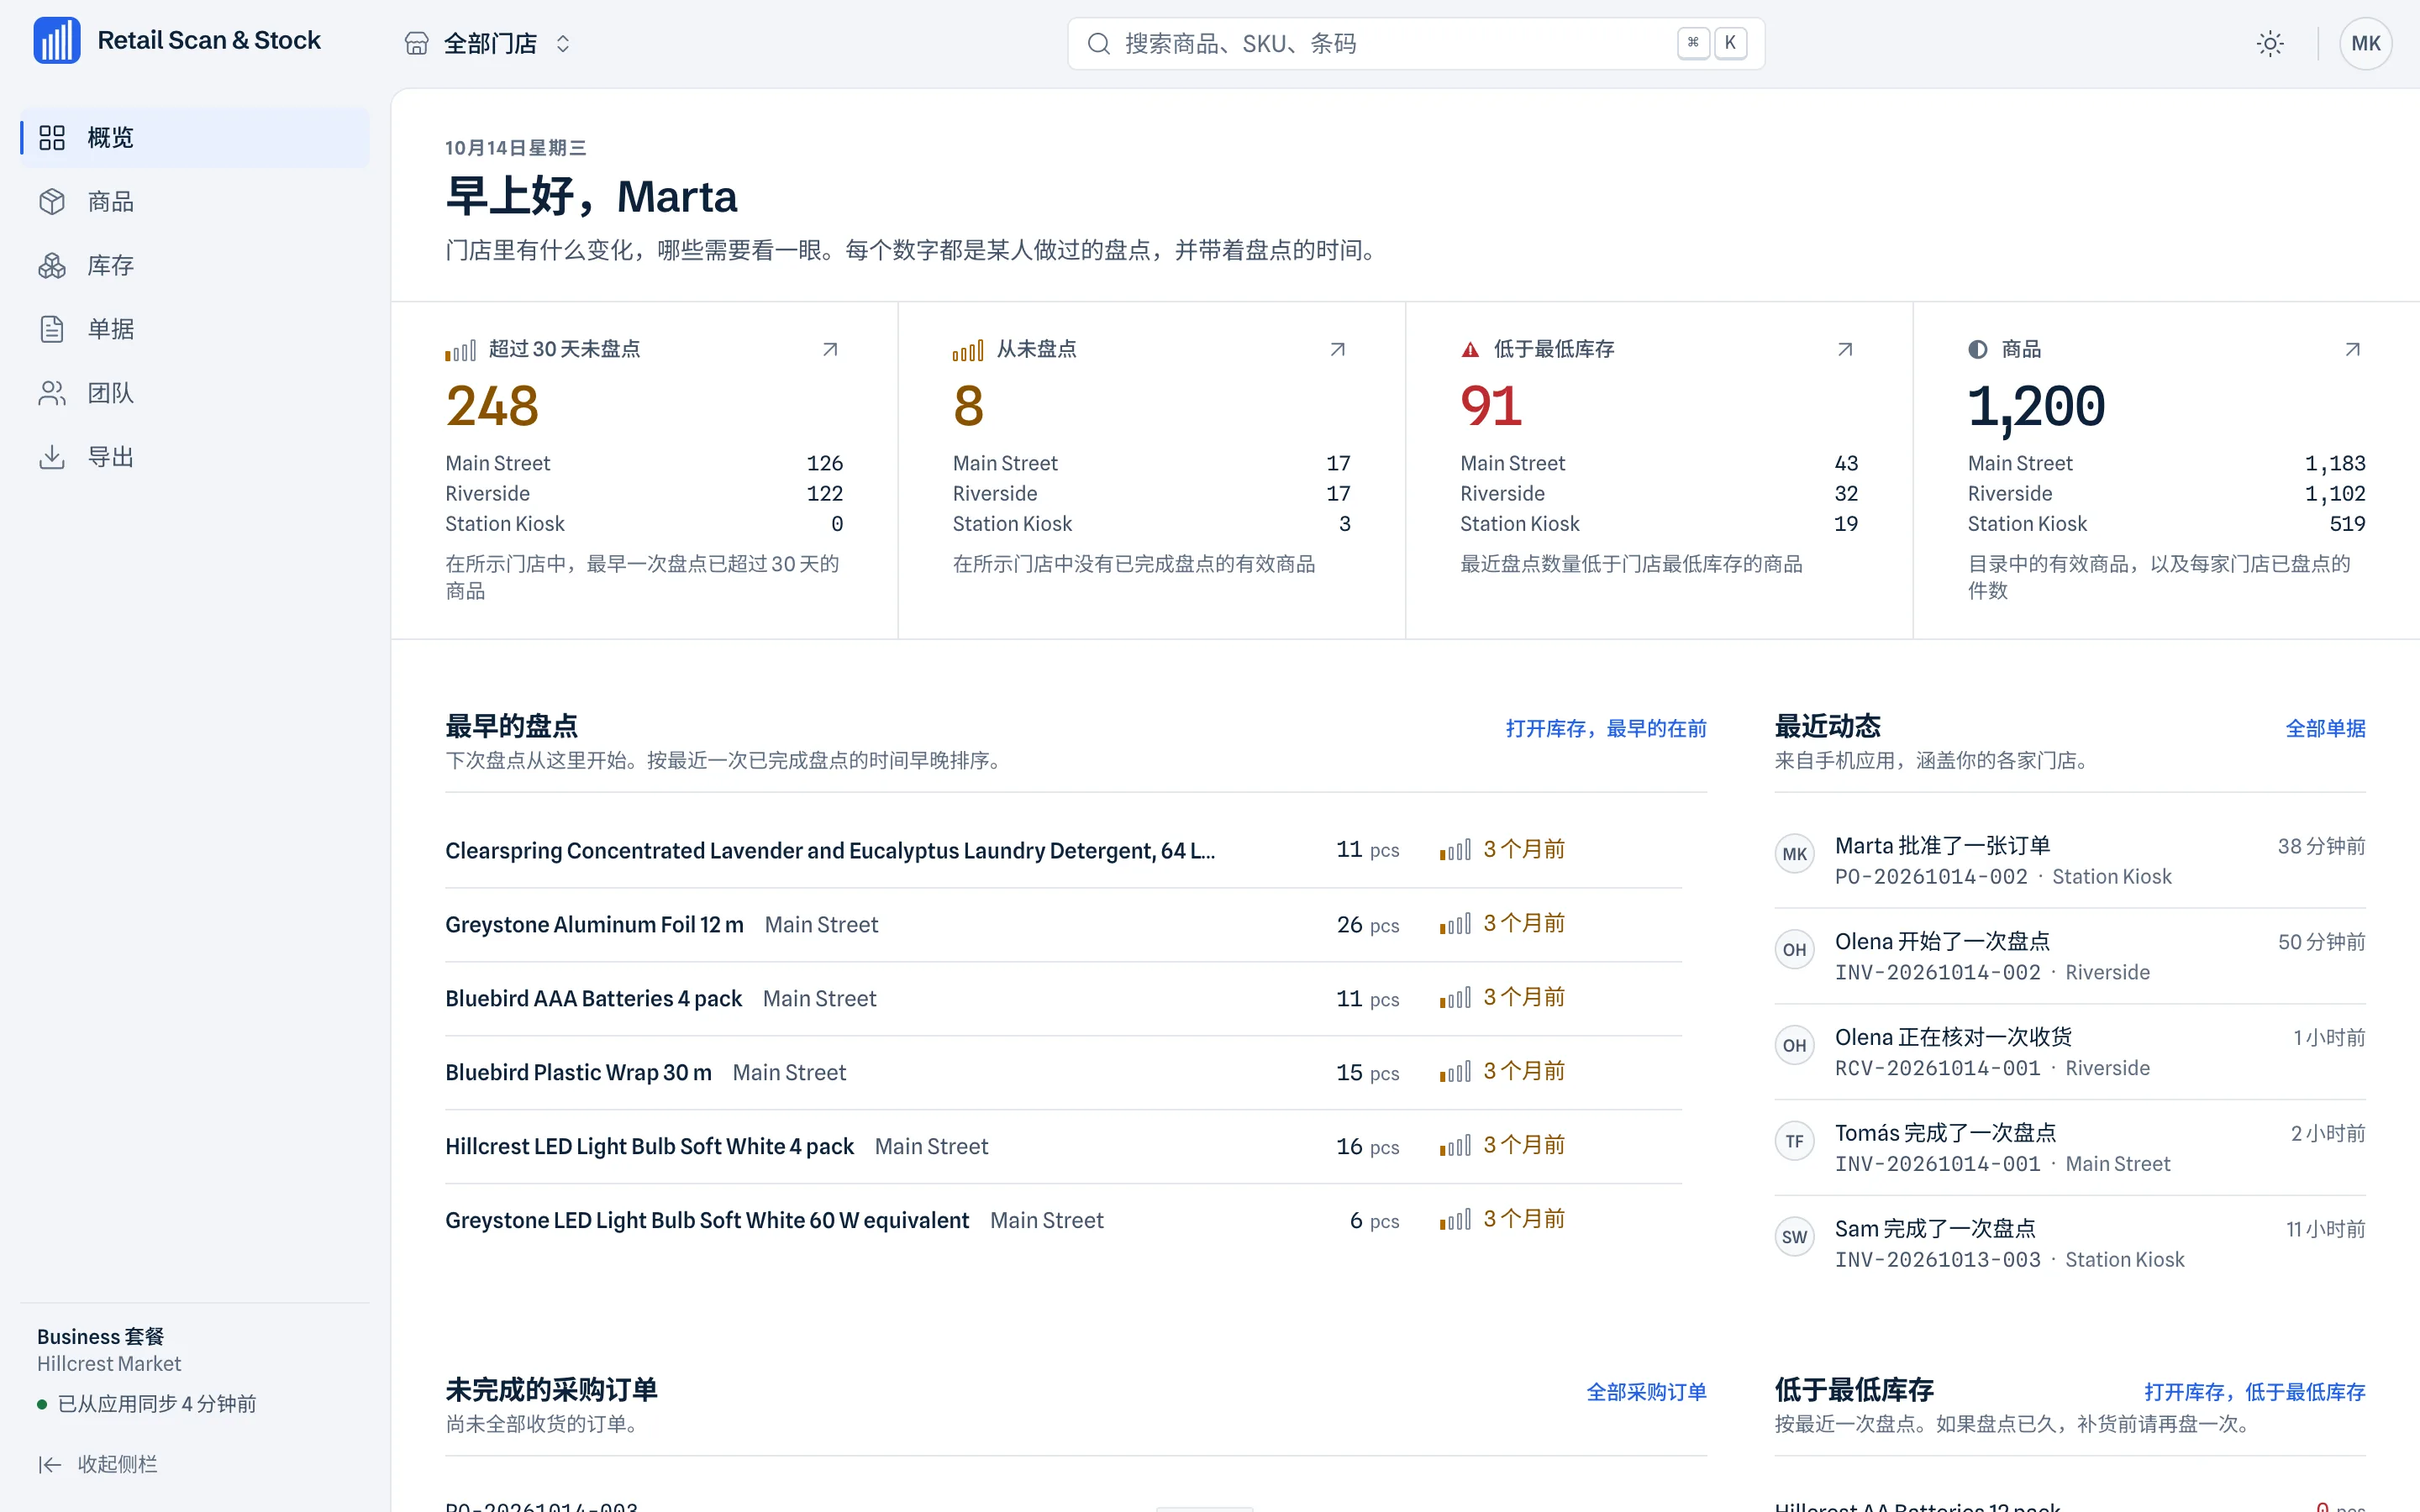
Task: Open the Bluebird AAA Batteries 4 pack row
Action: (1064, 999)
